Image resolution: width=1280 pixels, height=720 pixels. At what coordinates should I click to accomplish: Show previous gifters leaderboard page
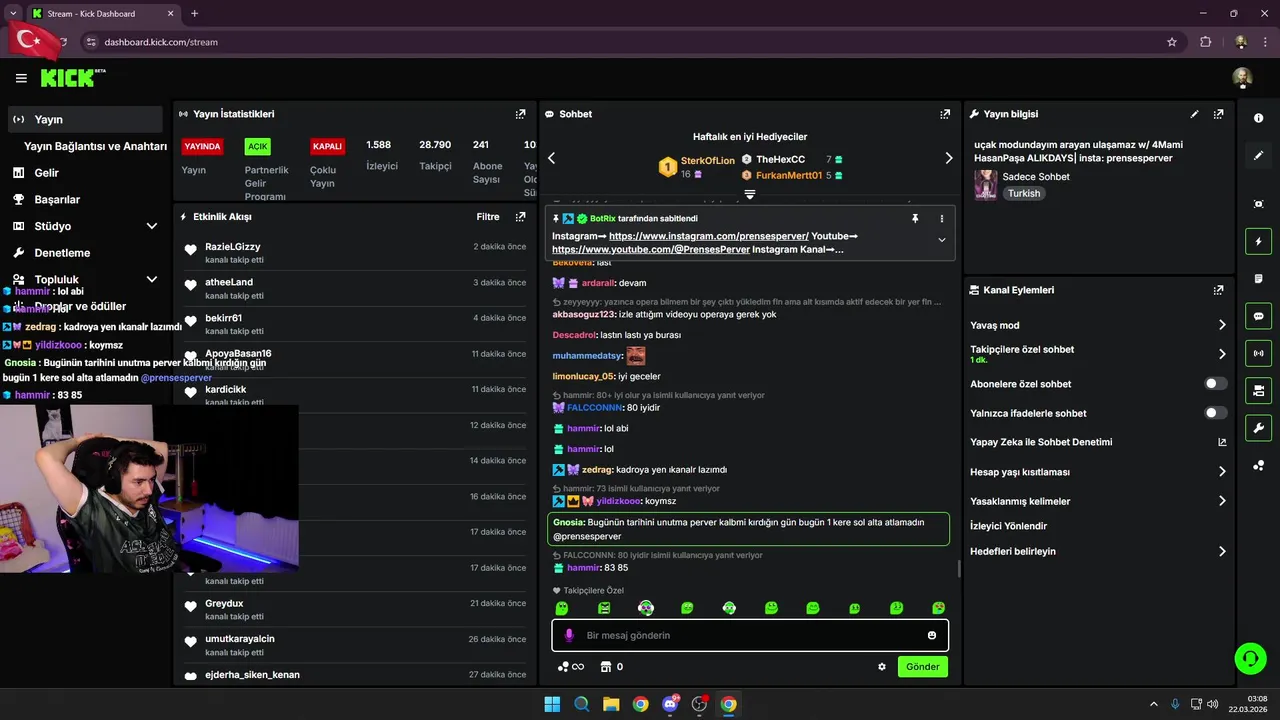pyautogui.click(x=551, y=158)
